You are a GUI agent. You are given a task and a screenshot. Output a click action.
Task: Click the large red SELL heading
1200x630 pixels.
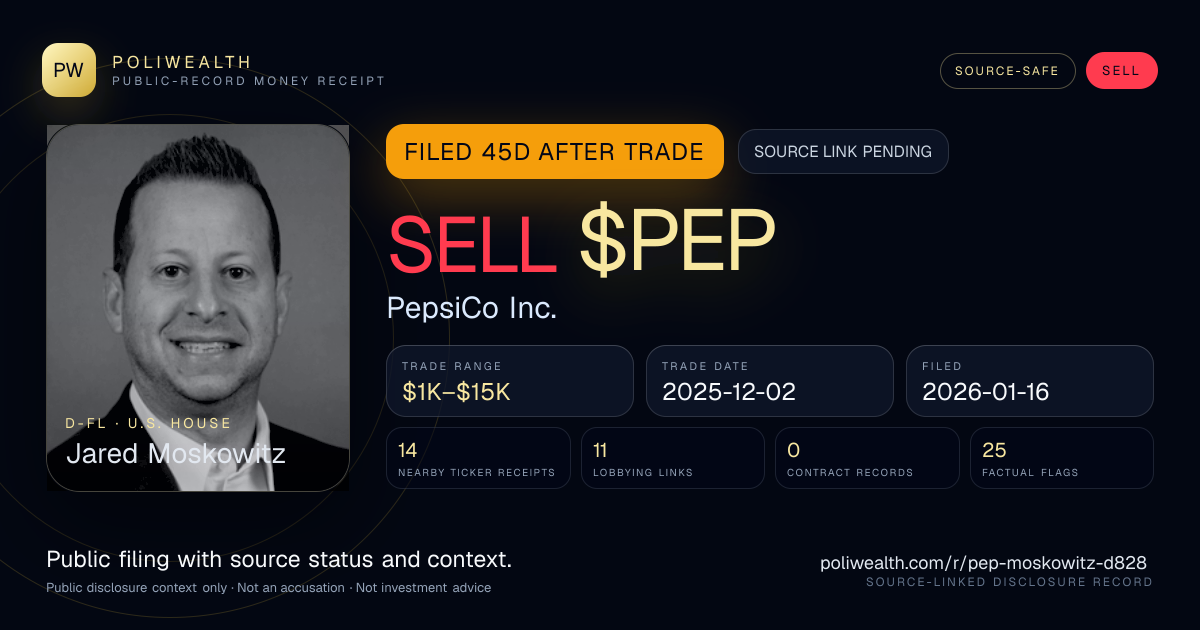click(x=473, y=243)
